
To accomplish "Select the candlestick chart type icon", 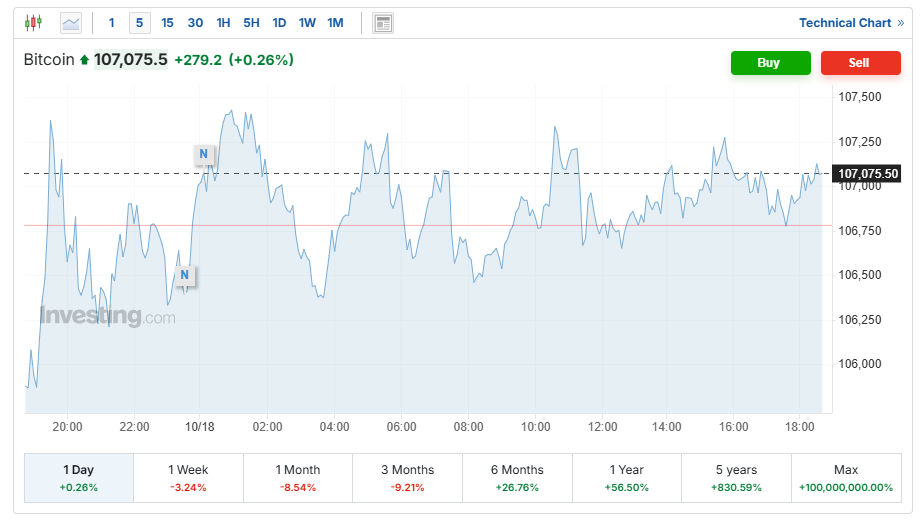I will tap(34, 22).
